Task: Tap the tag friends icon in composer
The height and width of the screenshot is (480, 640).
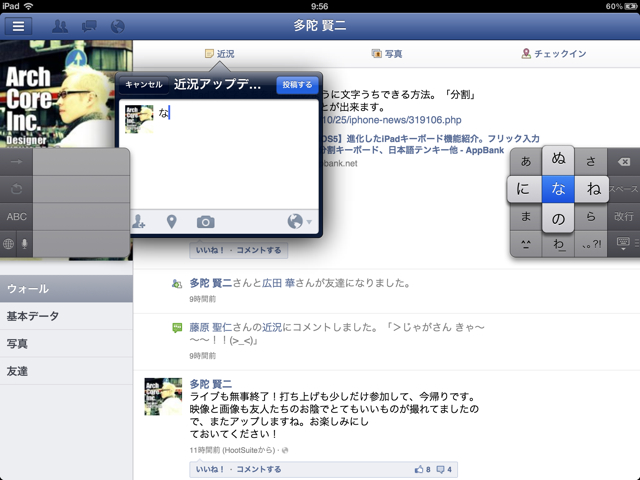Action: (138, 222)
